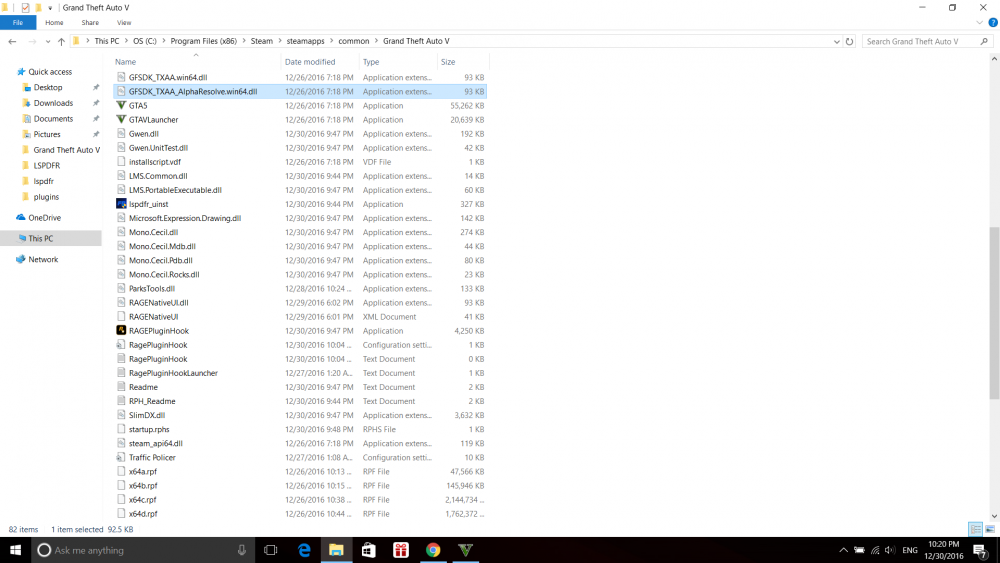Show hidden system tray icons

[843, 550]
